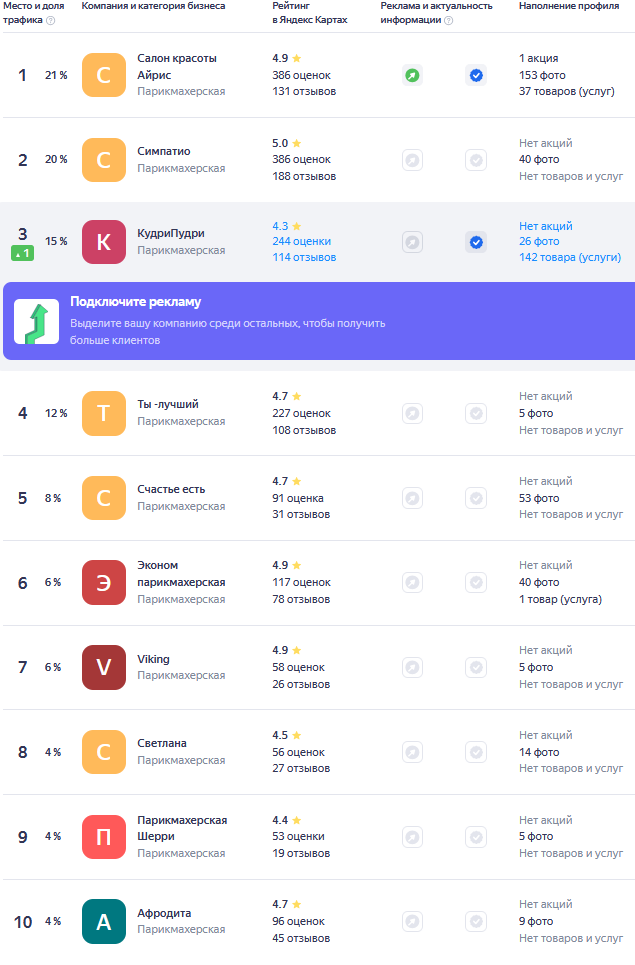
Task: Click «37 товаров (услуг)» text
Action: click(567, 91)
